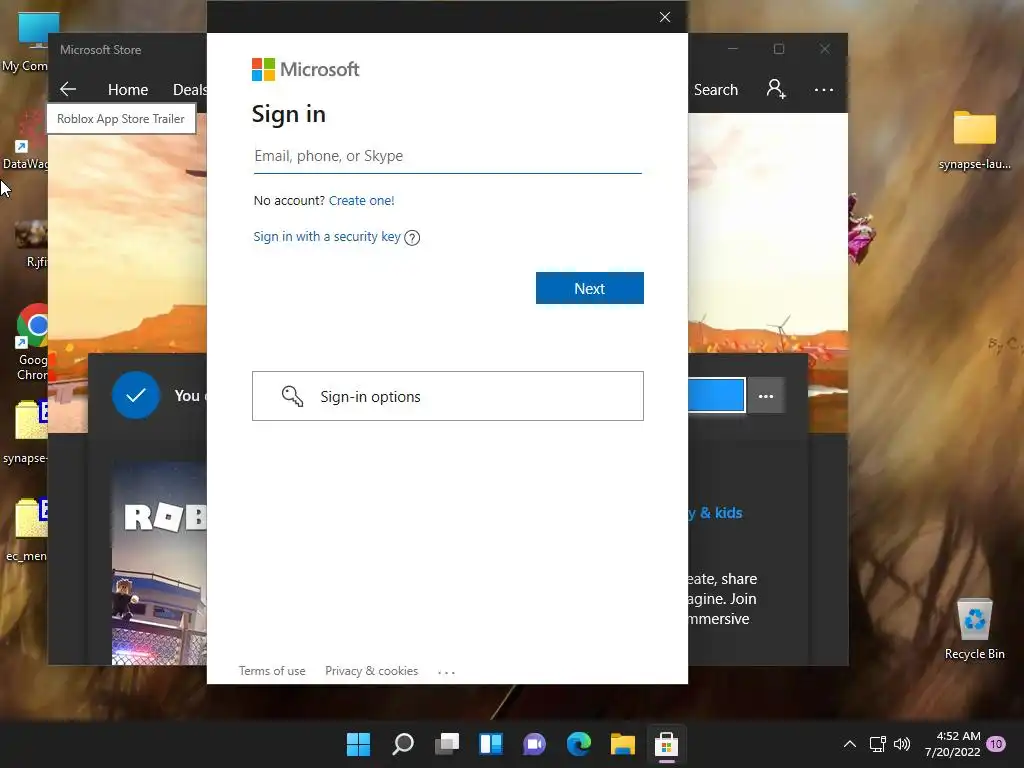
Task: Open Terms of use link
Action: pos(272,671)
